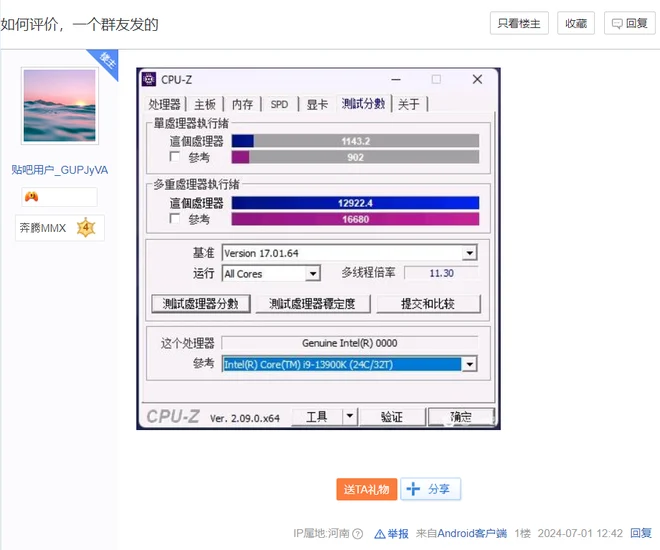
Task: Click the 1楼 floor label
Action: click(x=522, y=534)
